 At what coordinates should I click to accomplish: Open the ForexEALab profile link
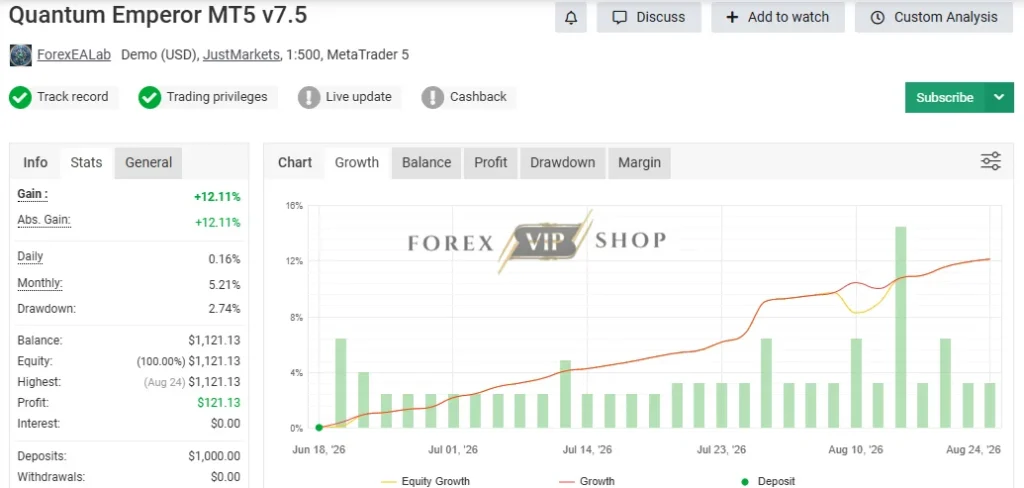click(x=74, y=55)
